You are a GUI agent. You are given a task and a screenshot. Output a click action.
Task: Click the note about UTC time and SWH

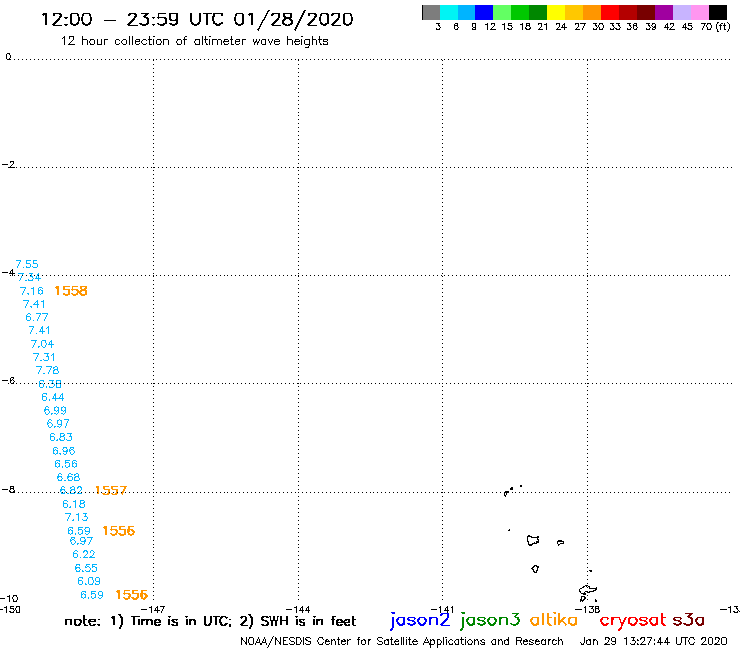point(210,621)
